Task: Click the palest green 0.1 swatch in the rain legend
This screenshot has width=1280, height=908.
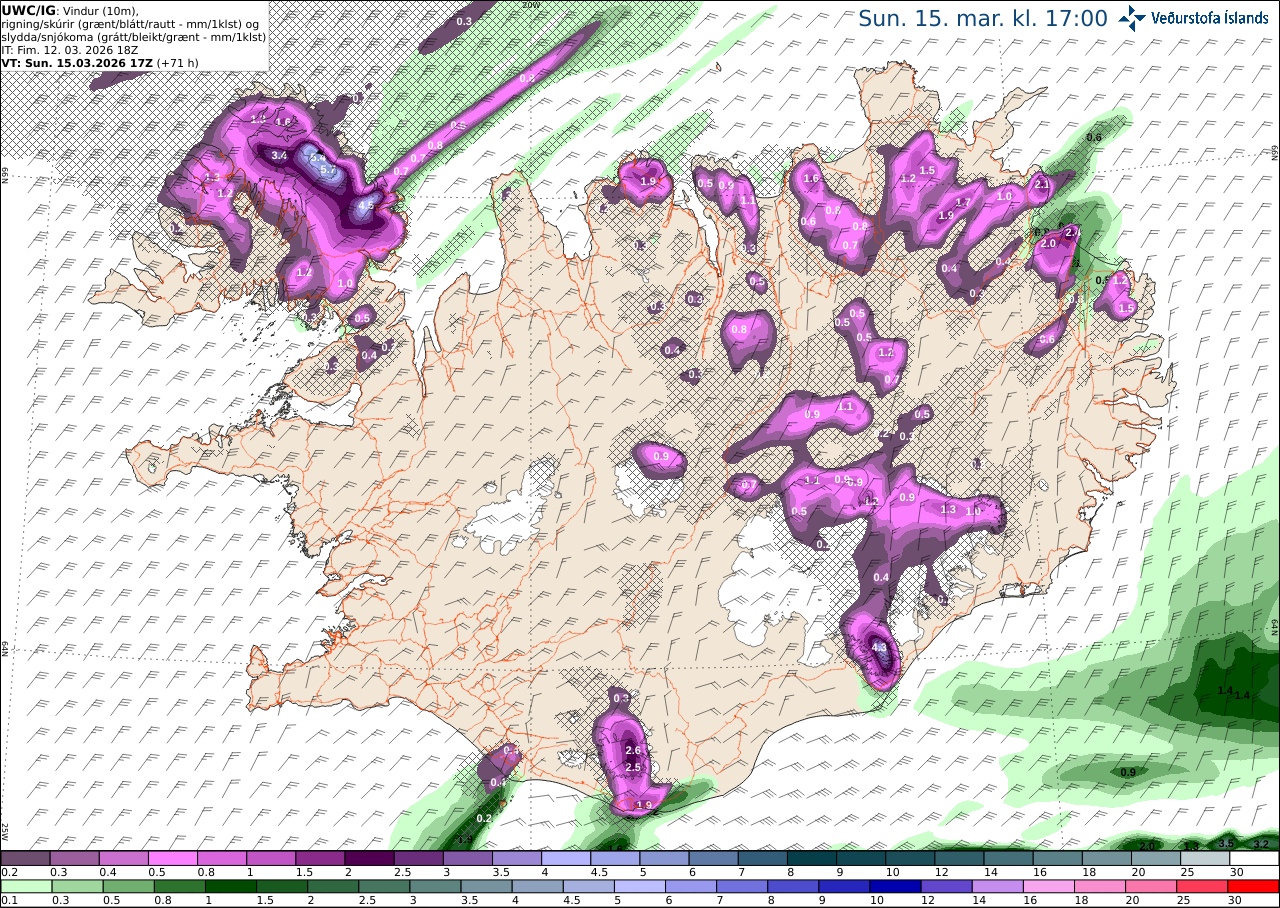Action: point(25,886)
